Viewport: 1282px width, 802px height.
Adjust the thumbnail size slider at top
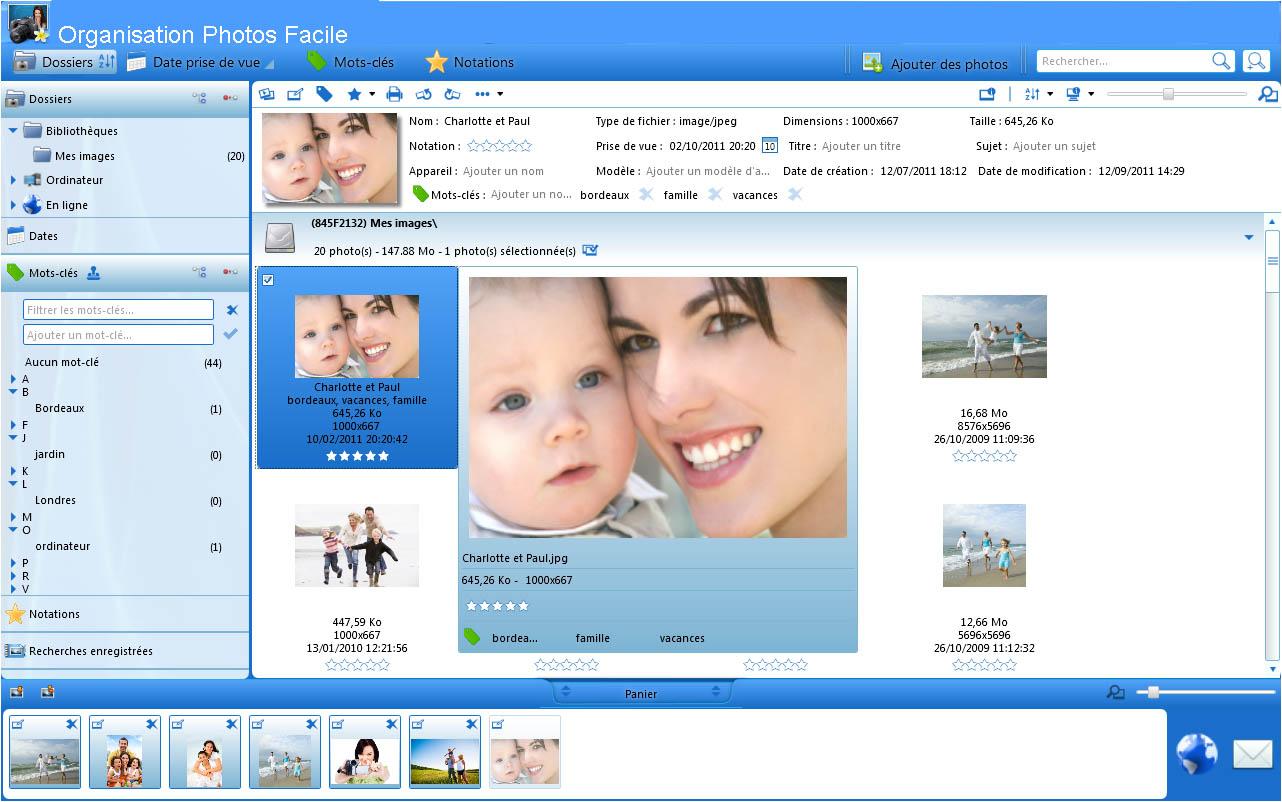click(1168, 94)
